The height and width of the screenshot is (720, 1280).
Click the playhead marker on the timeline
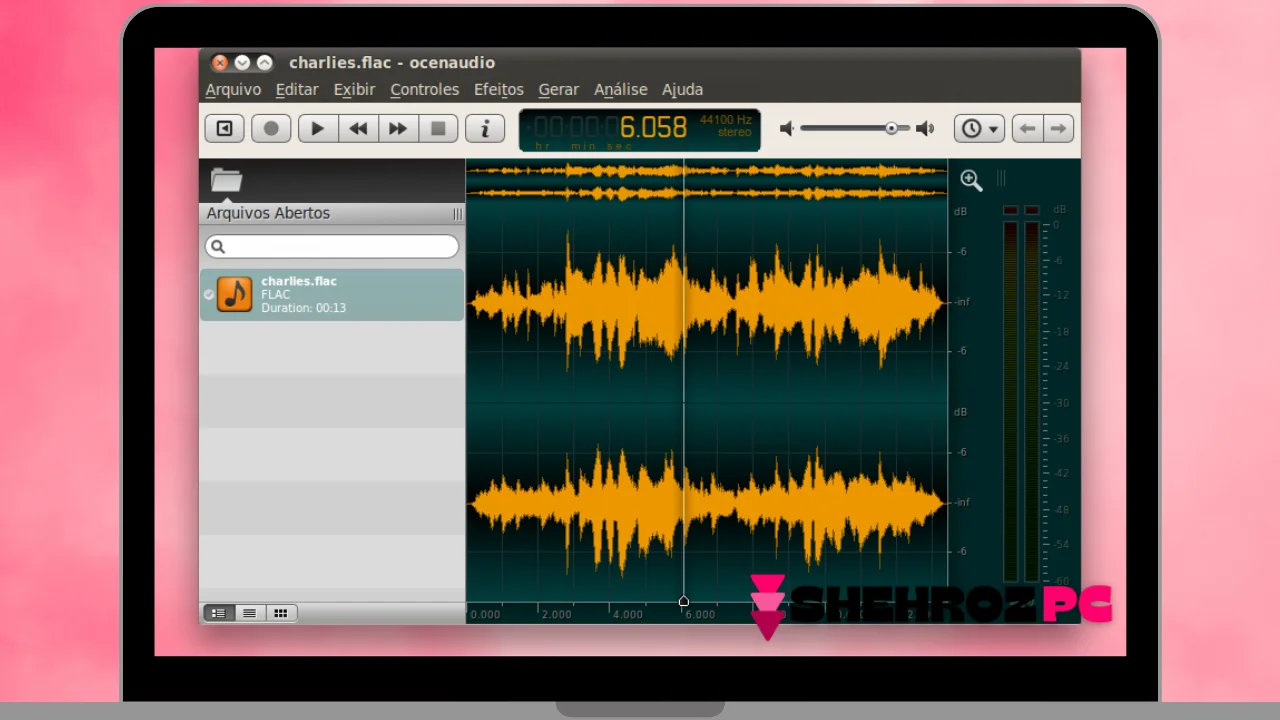(684, 602)
